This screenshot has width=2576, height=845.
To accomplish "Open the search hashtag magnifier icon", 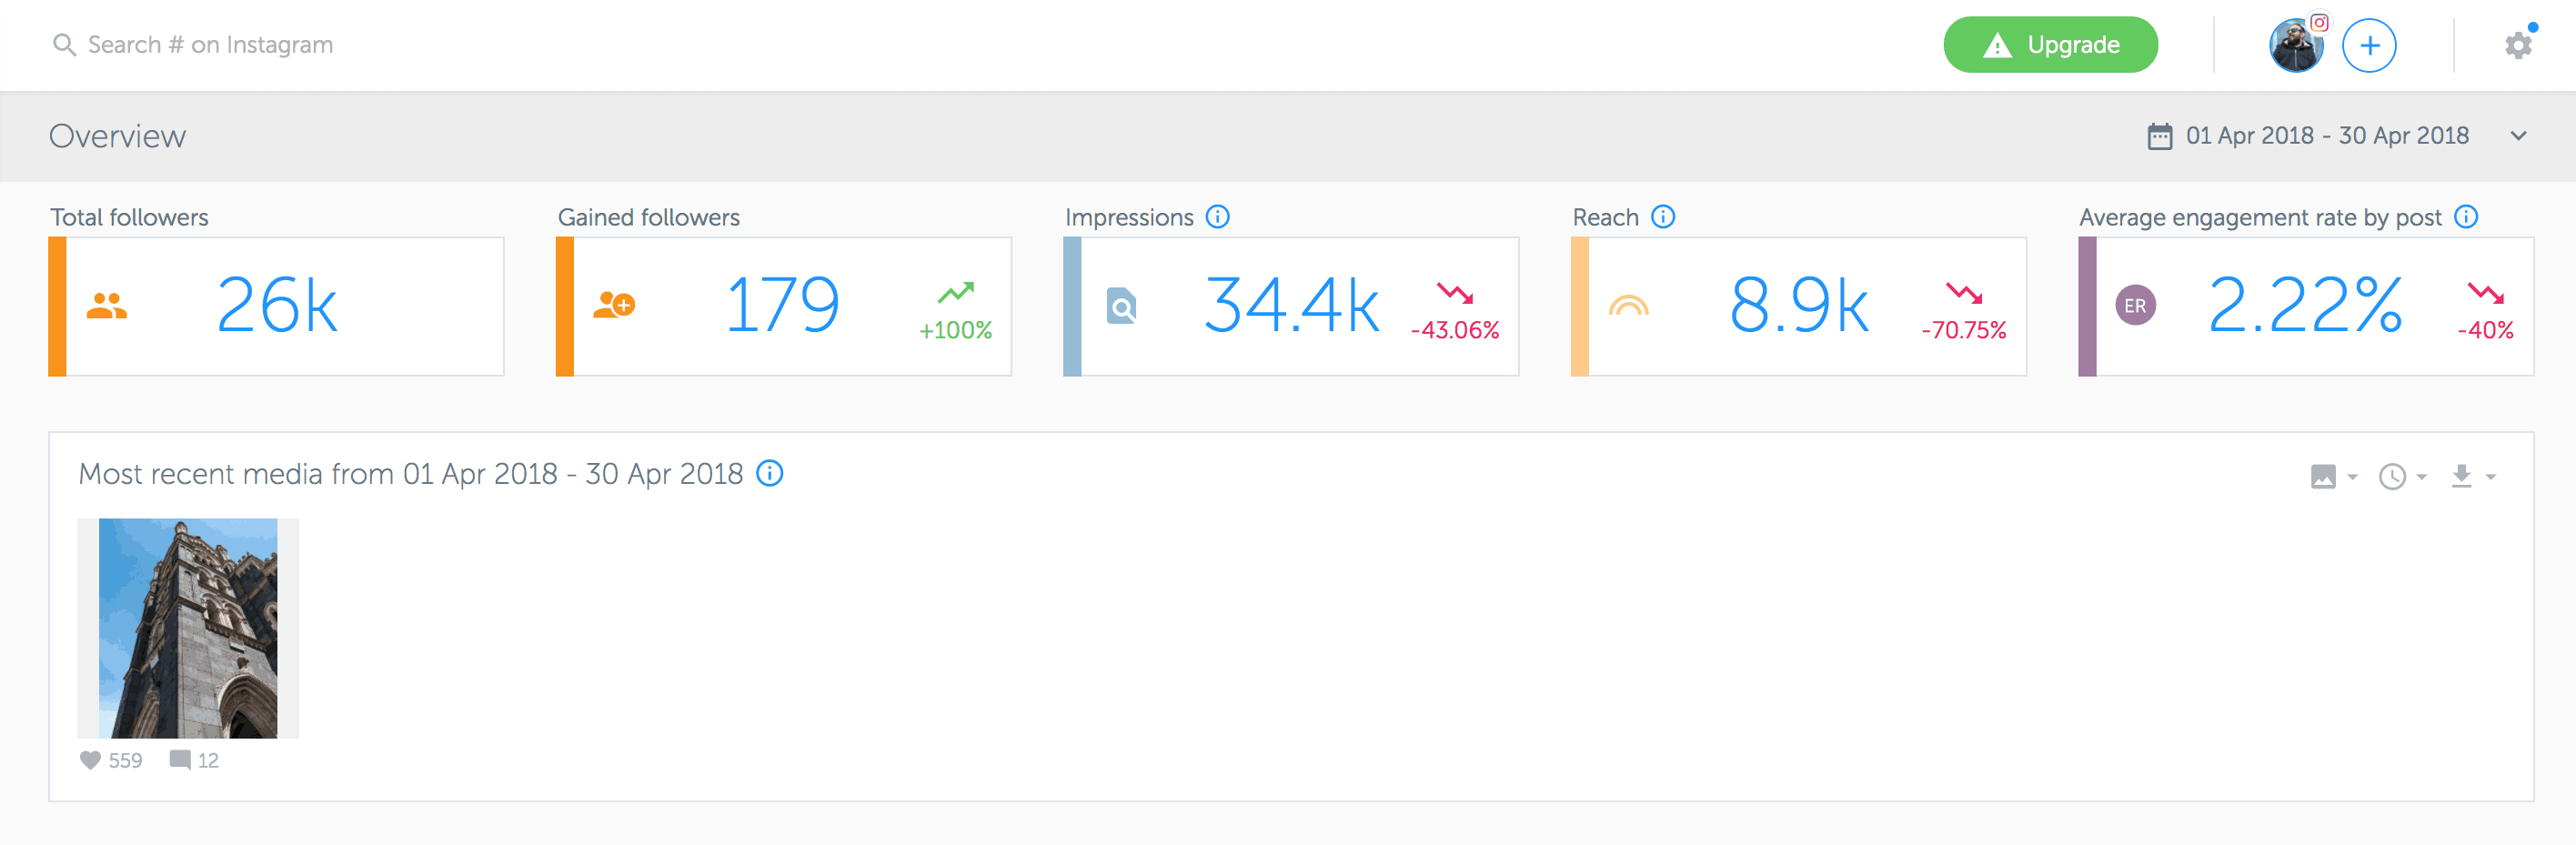I will point(64,44).
